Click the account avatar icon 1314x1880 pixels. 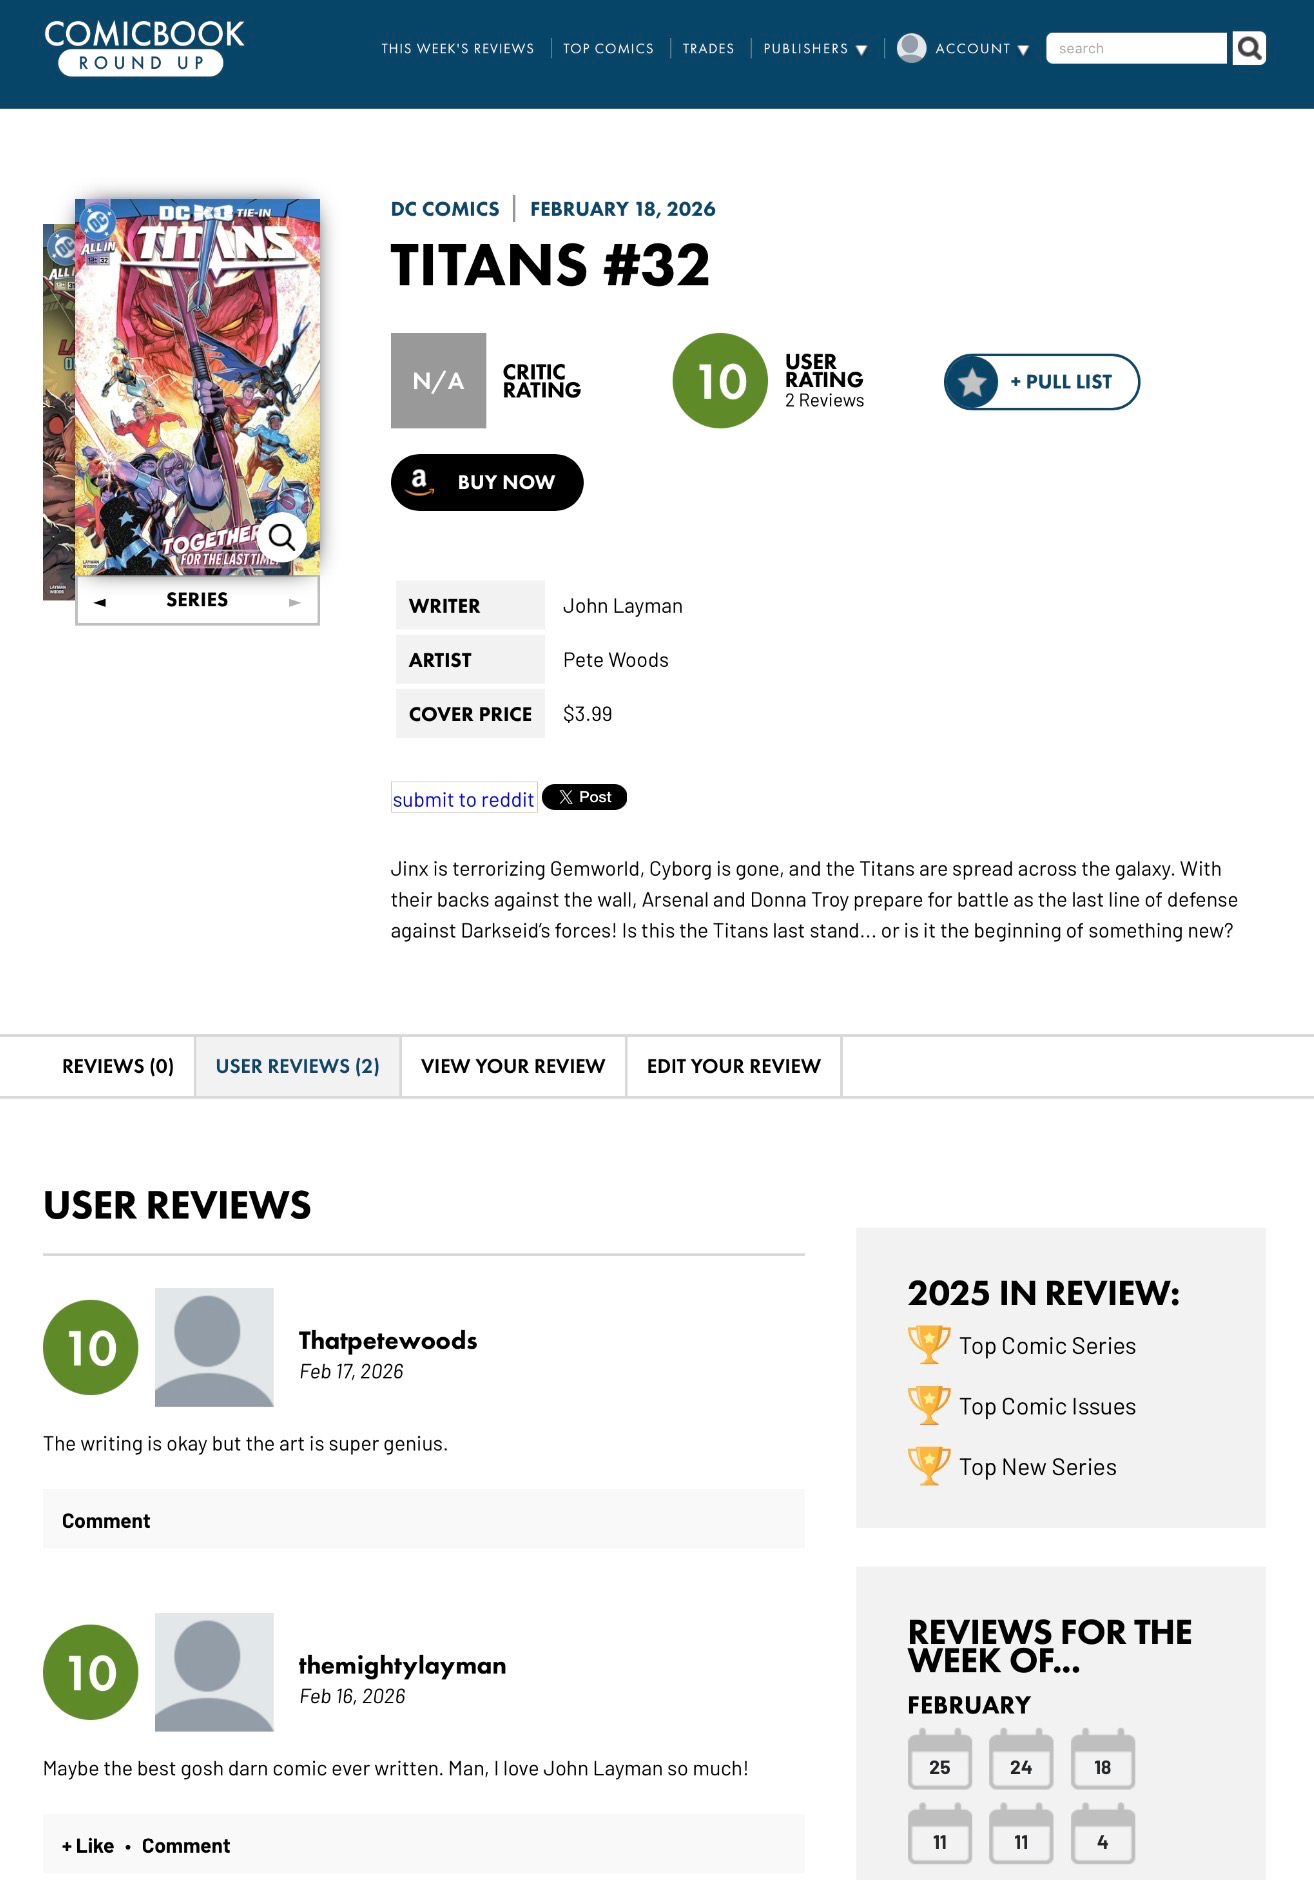[911, 48]
